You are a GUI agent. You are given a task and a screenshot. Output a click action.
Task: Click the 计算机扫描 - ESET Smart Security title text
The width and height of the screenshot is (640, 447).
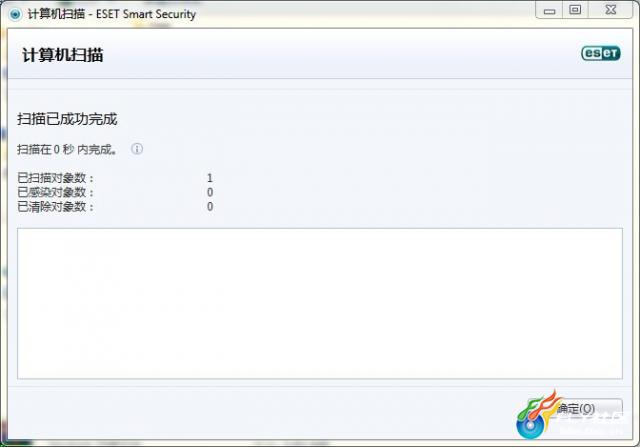pos(112,14)
